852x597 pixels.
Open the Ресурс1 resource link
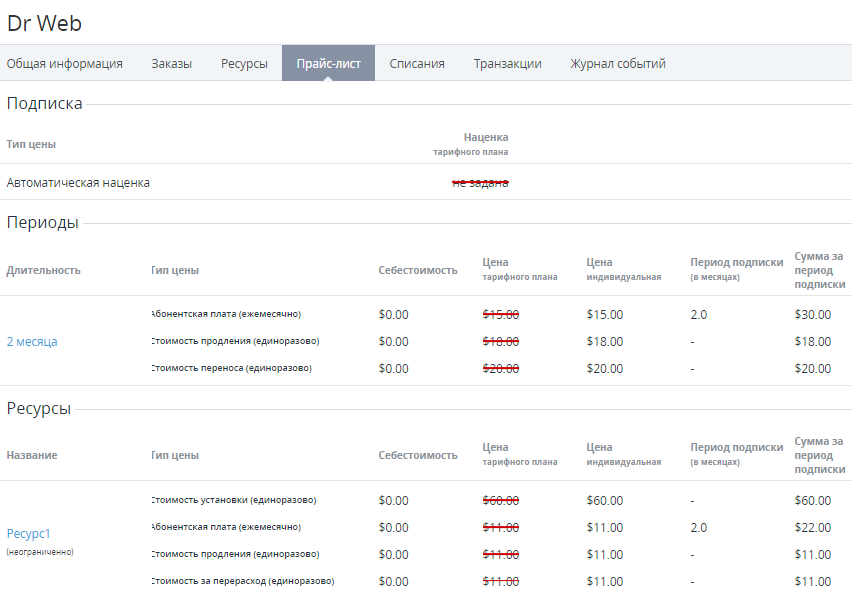tap(28, 533)
